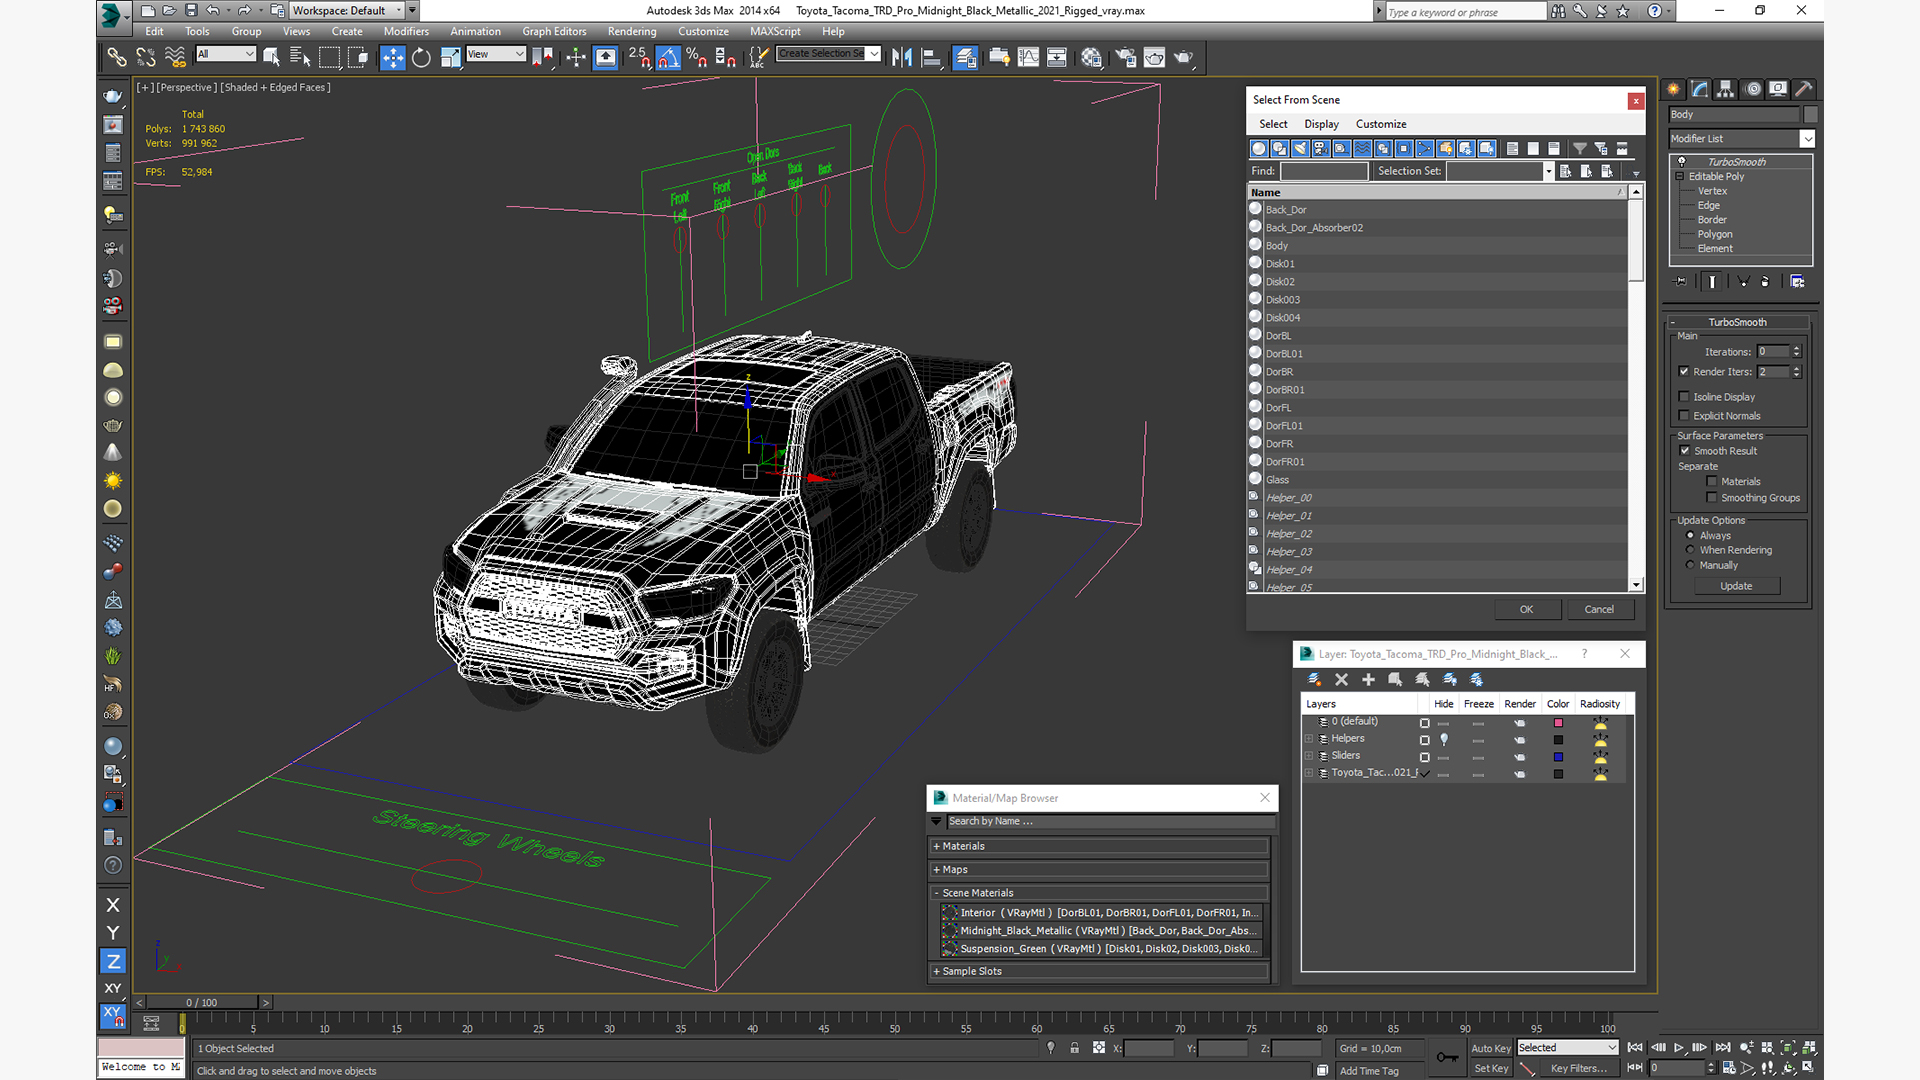Activate the Select and Move tool
This screenshot has width=1920, height=1080.
pyautogui.click(x=393, y=57)
